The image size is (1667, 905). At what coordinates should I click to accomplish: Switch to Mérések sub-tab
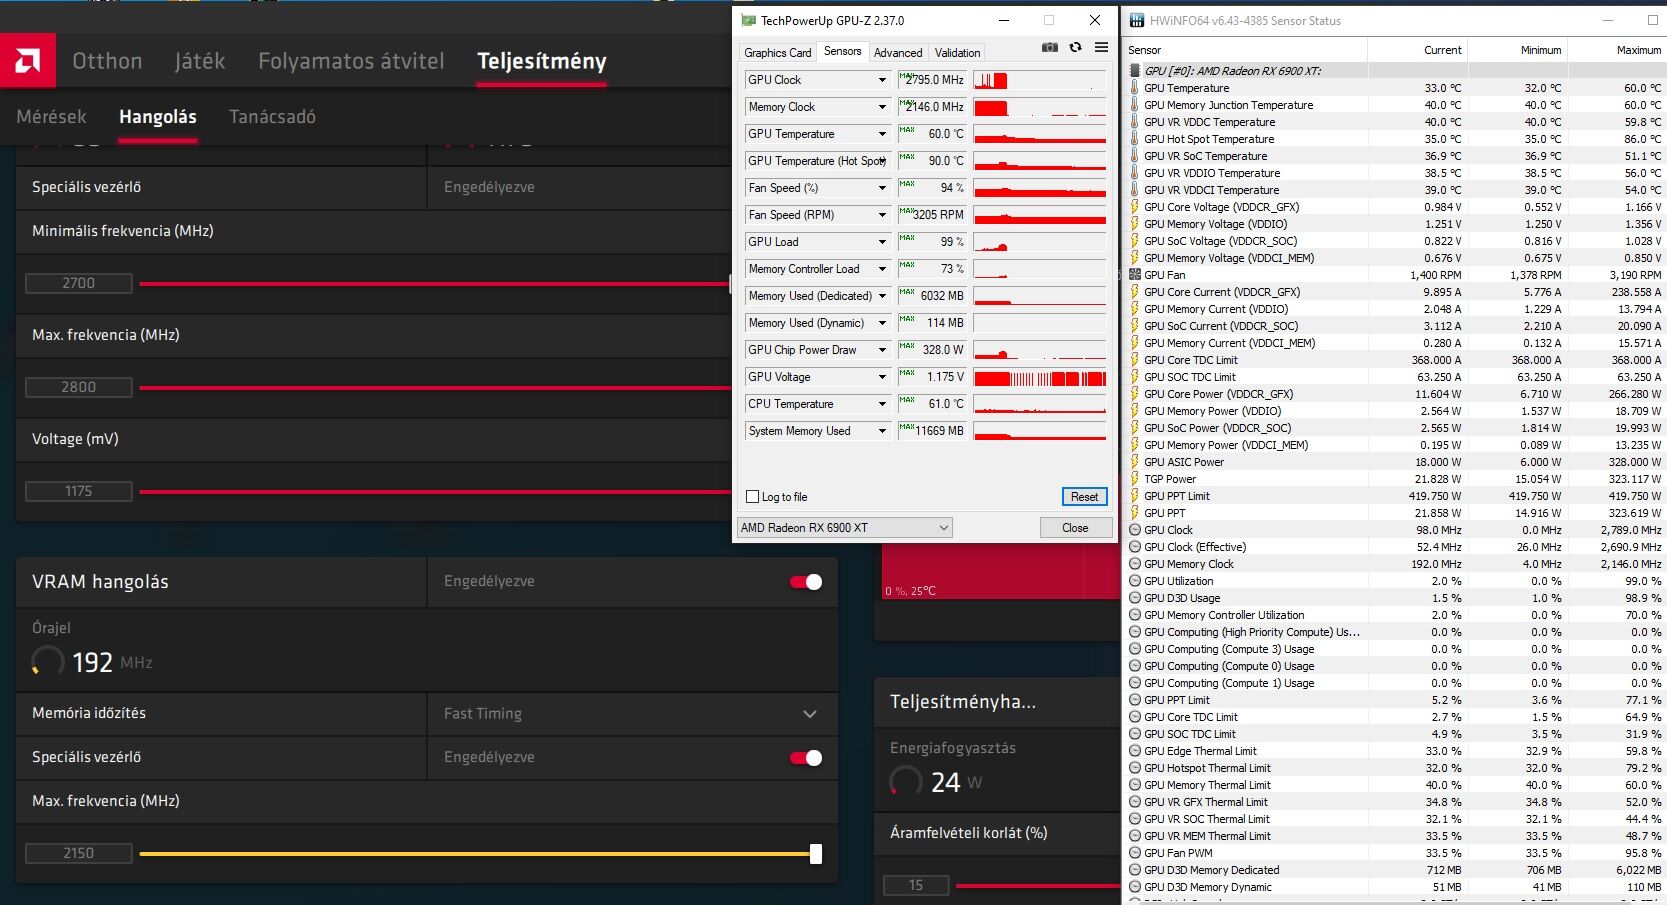tap(51, 117)
